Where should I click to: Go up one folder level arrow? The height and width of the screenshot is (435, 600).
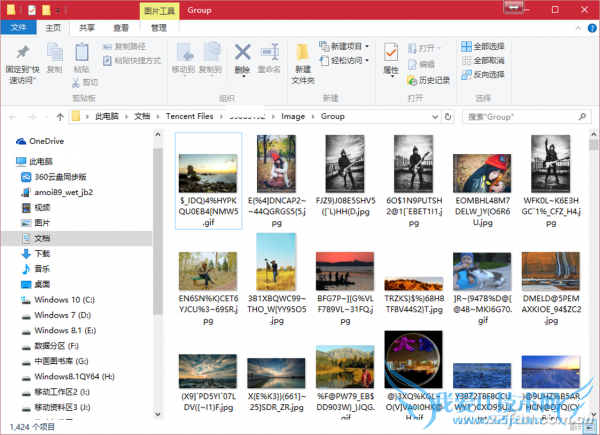tap(60, 117)
